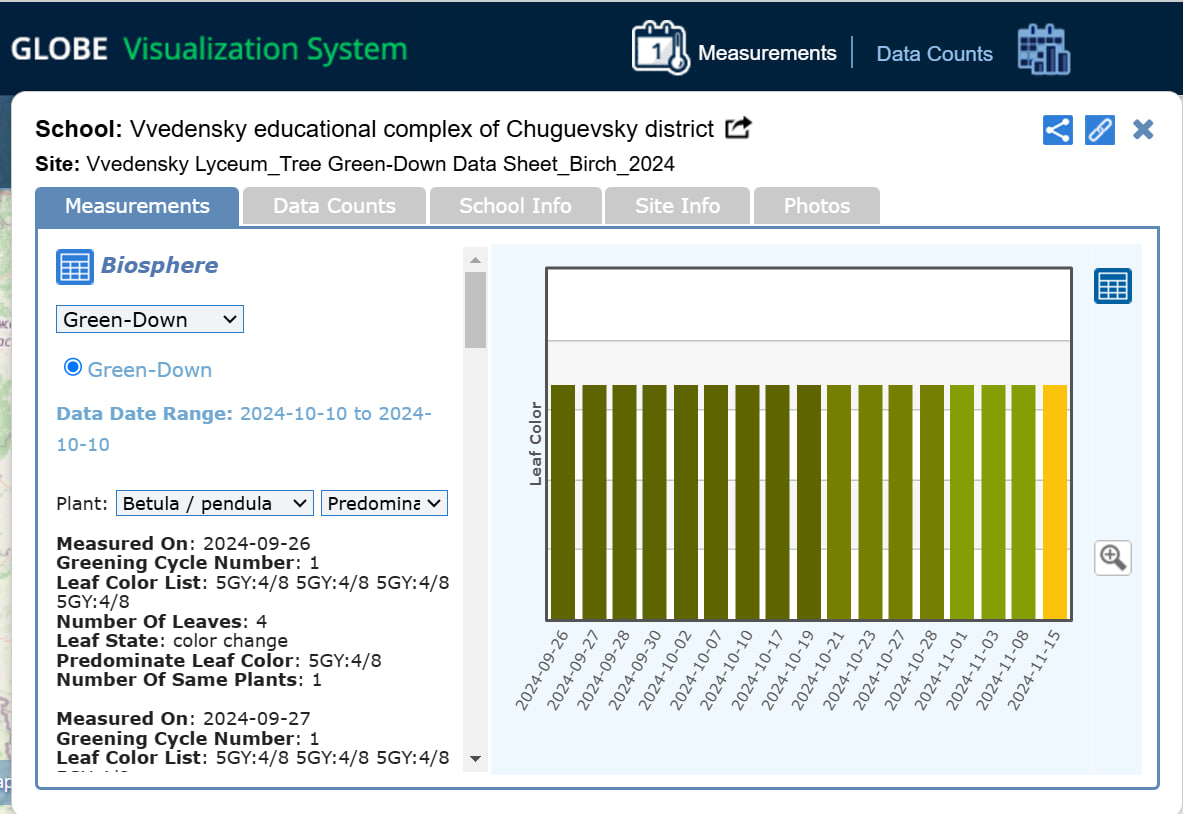1183x814 pixels.
Task: Open Biosphere data table icon
Action: (75, 266)
